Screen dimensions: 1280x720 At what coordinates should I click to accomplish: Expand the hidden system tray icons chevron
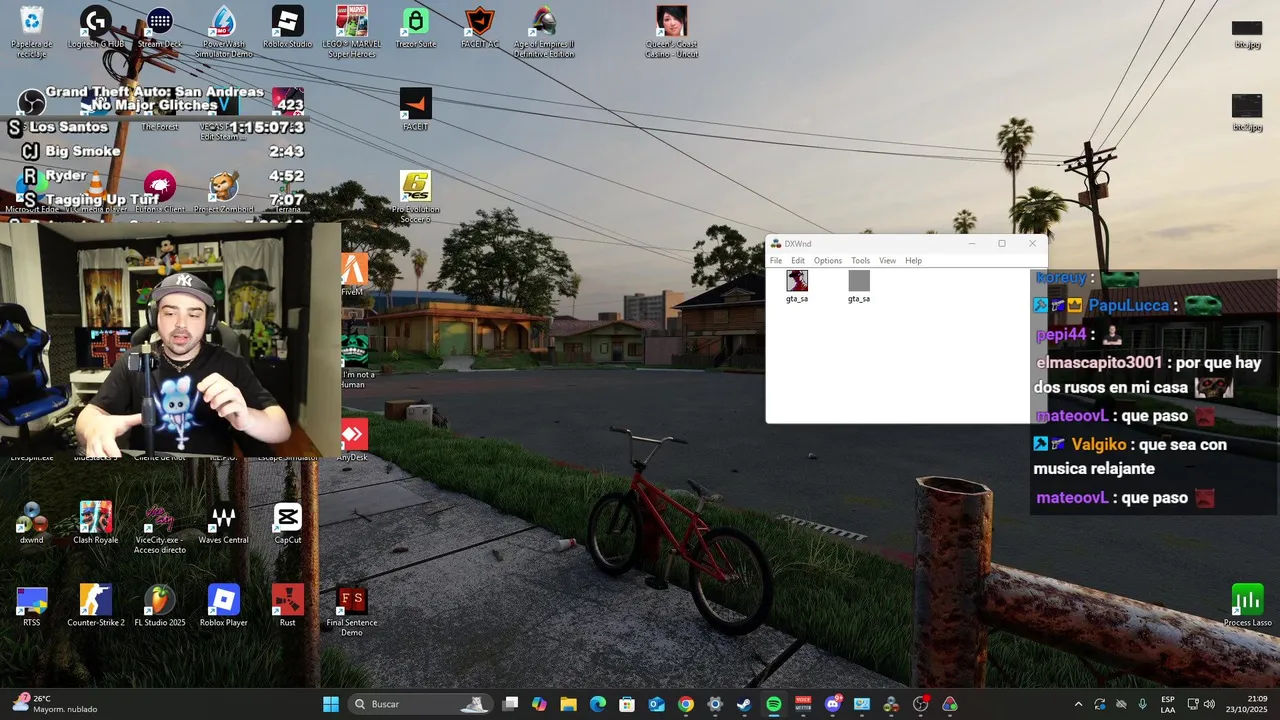click(1078, 704)
